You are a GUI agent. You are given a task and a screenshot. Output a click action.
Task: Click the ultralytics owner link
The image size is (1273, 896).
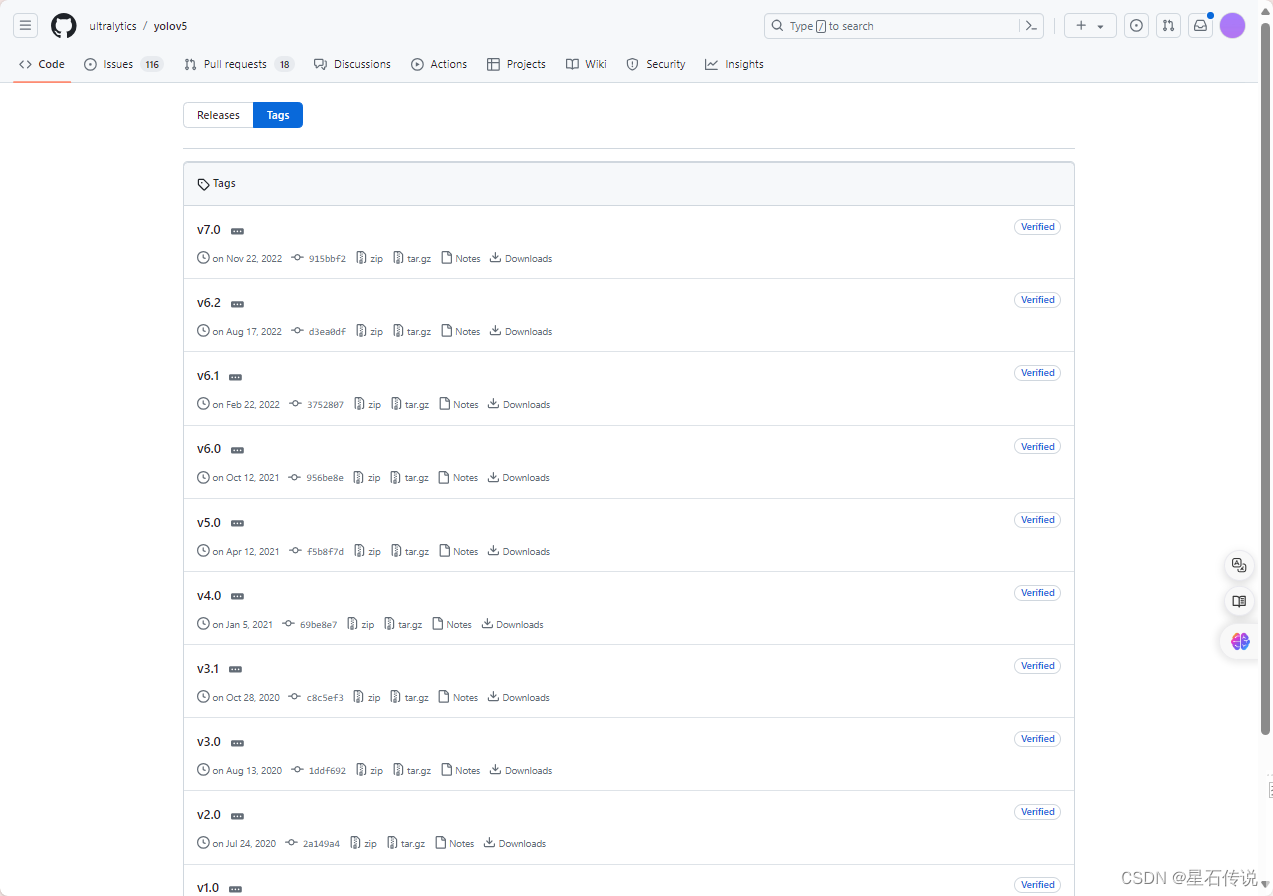pyautogui.click(x=113, y=26)
